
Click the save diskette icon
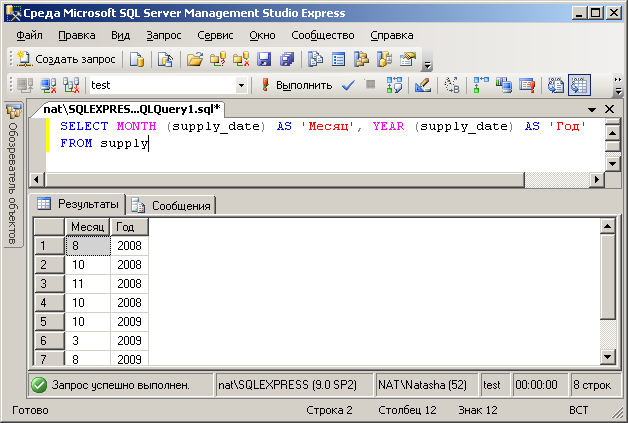tap(264, 59)
